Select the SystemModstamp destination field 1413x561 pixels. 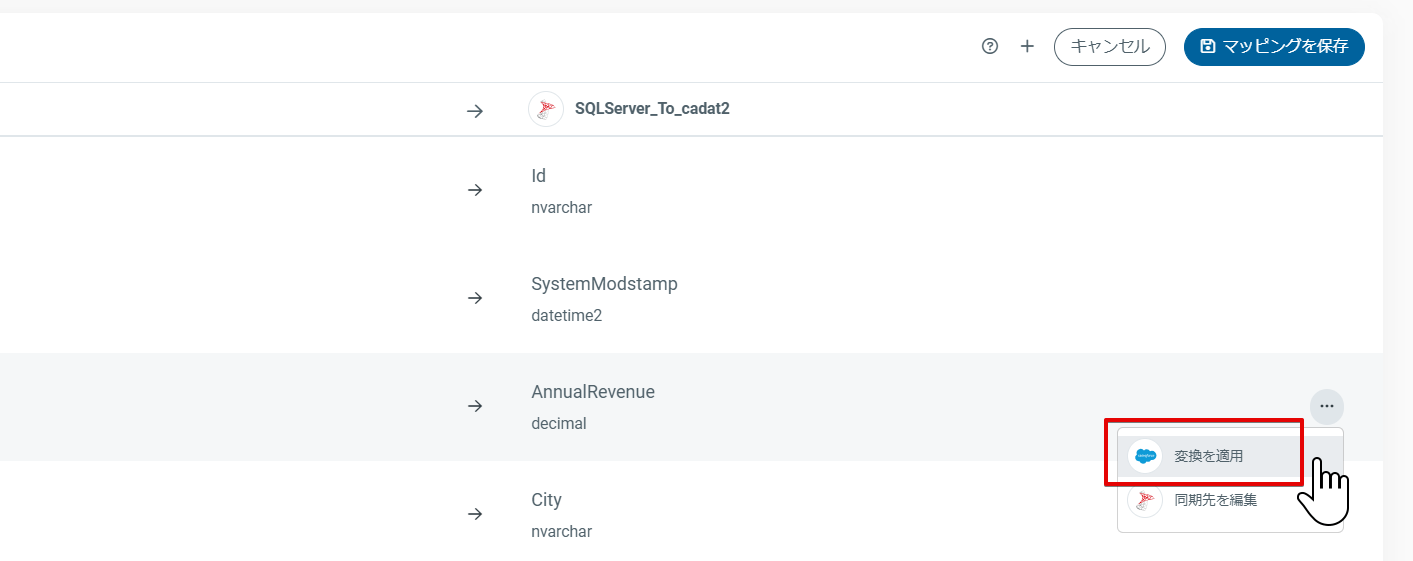pos(604,298)
